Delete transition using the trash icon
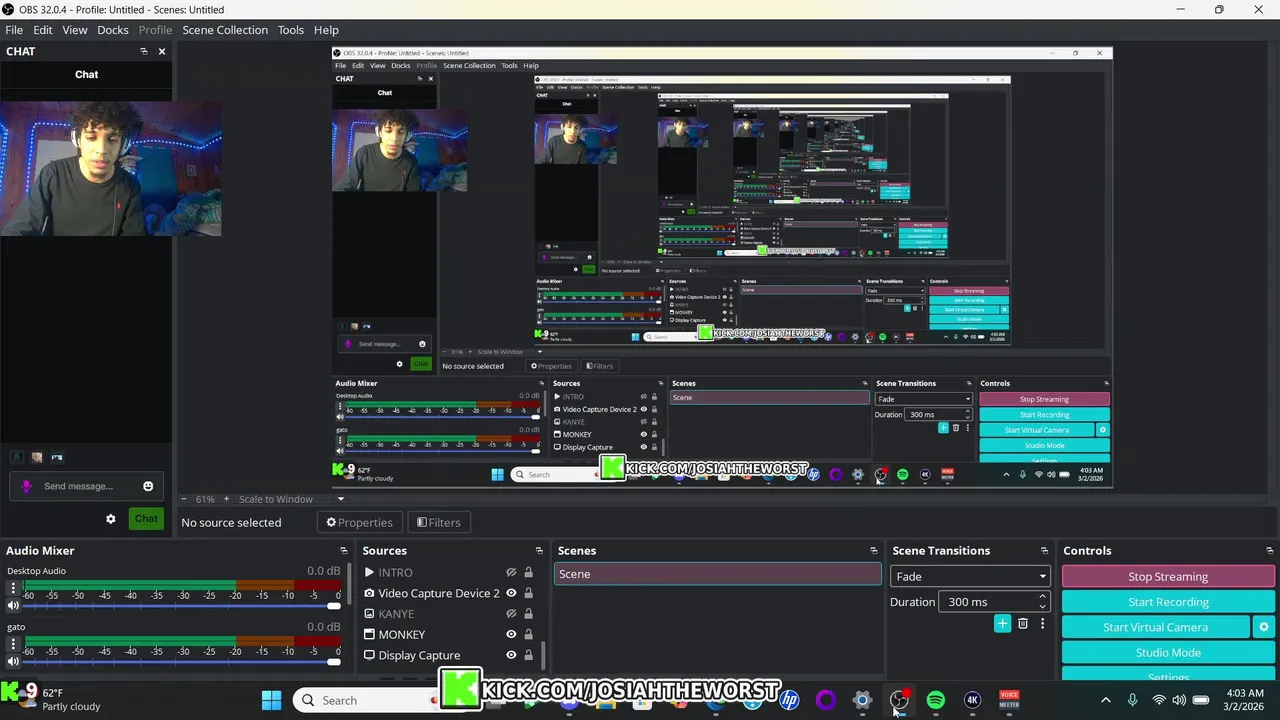 click(1023, 624)
